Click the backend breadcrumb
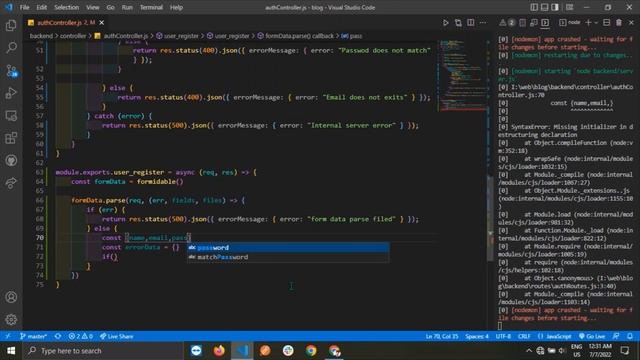Screen dimensions: 640x360 41,36
